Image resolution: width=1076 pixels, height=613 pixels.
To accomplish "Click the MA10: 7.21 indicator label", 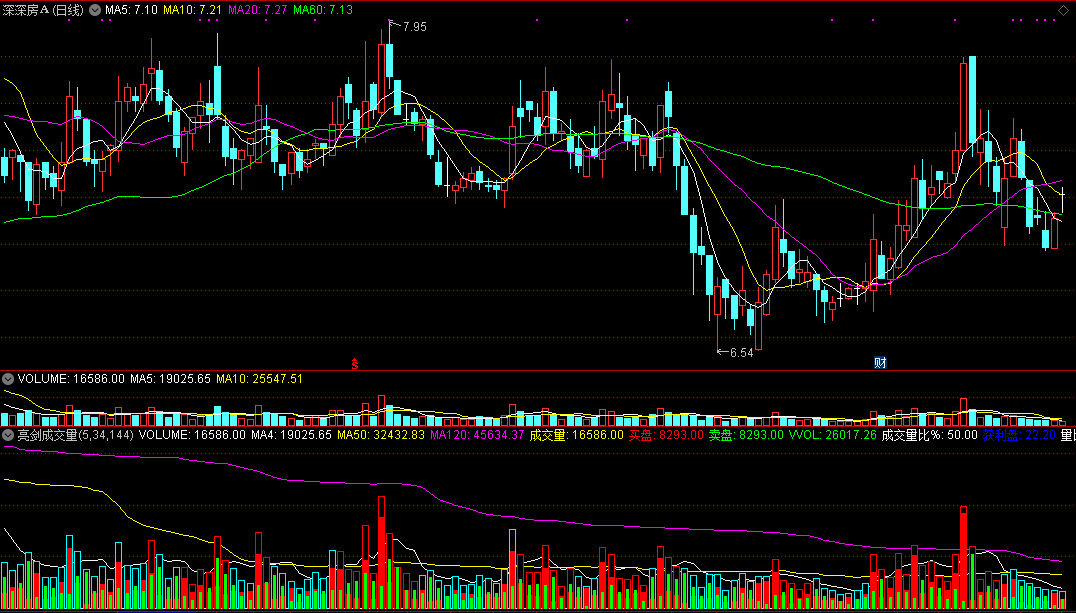I will 193,10.
